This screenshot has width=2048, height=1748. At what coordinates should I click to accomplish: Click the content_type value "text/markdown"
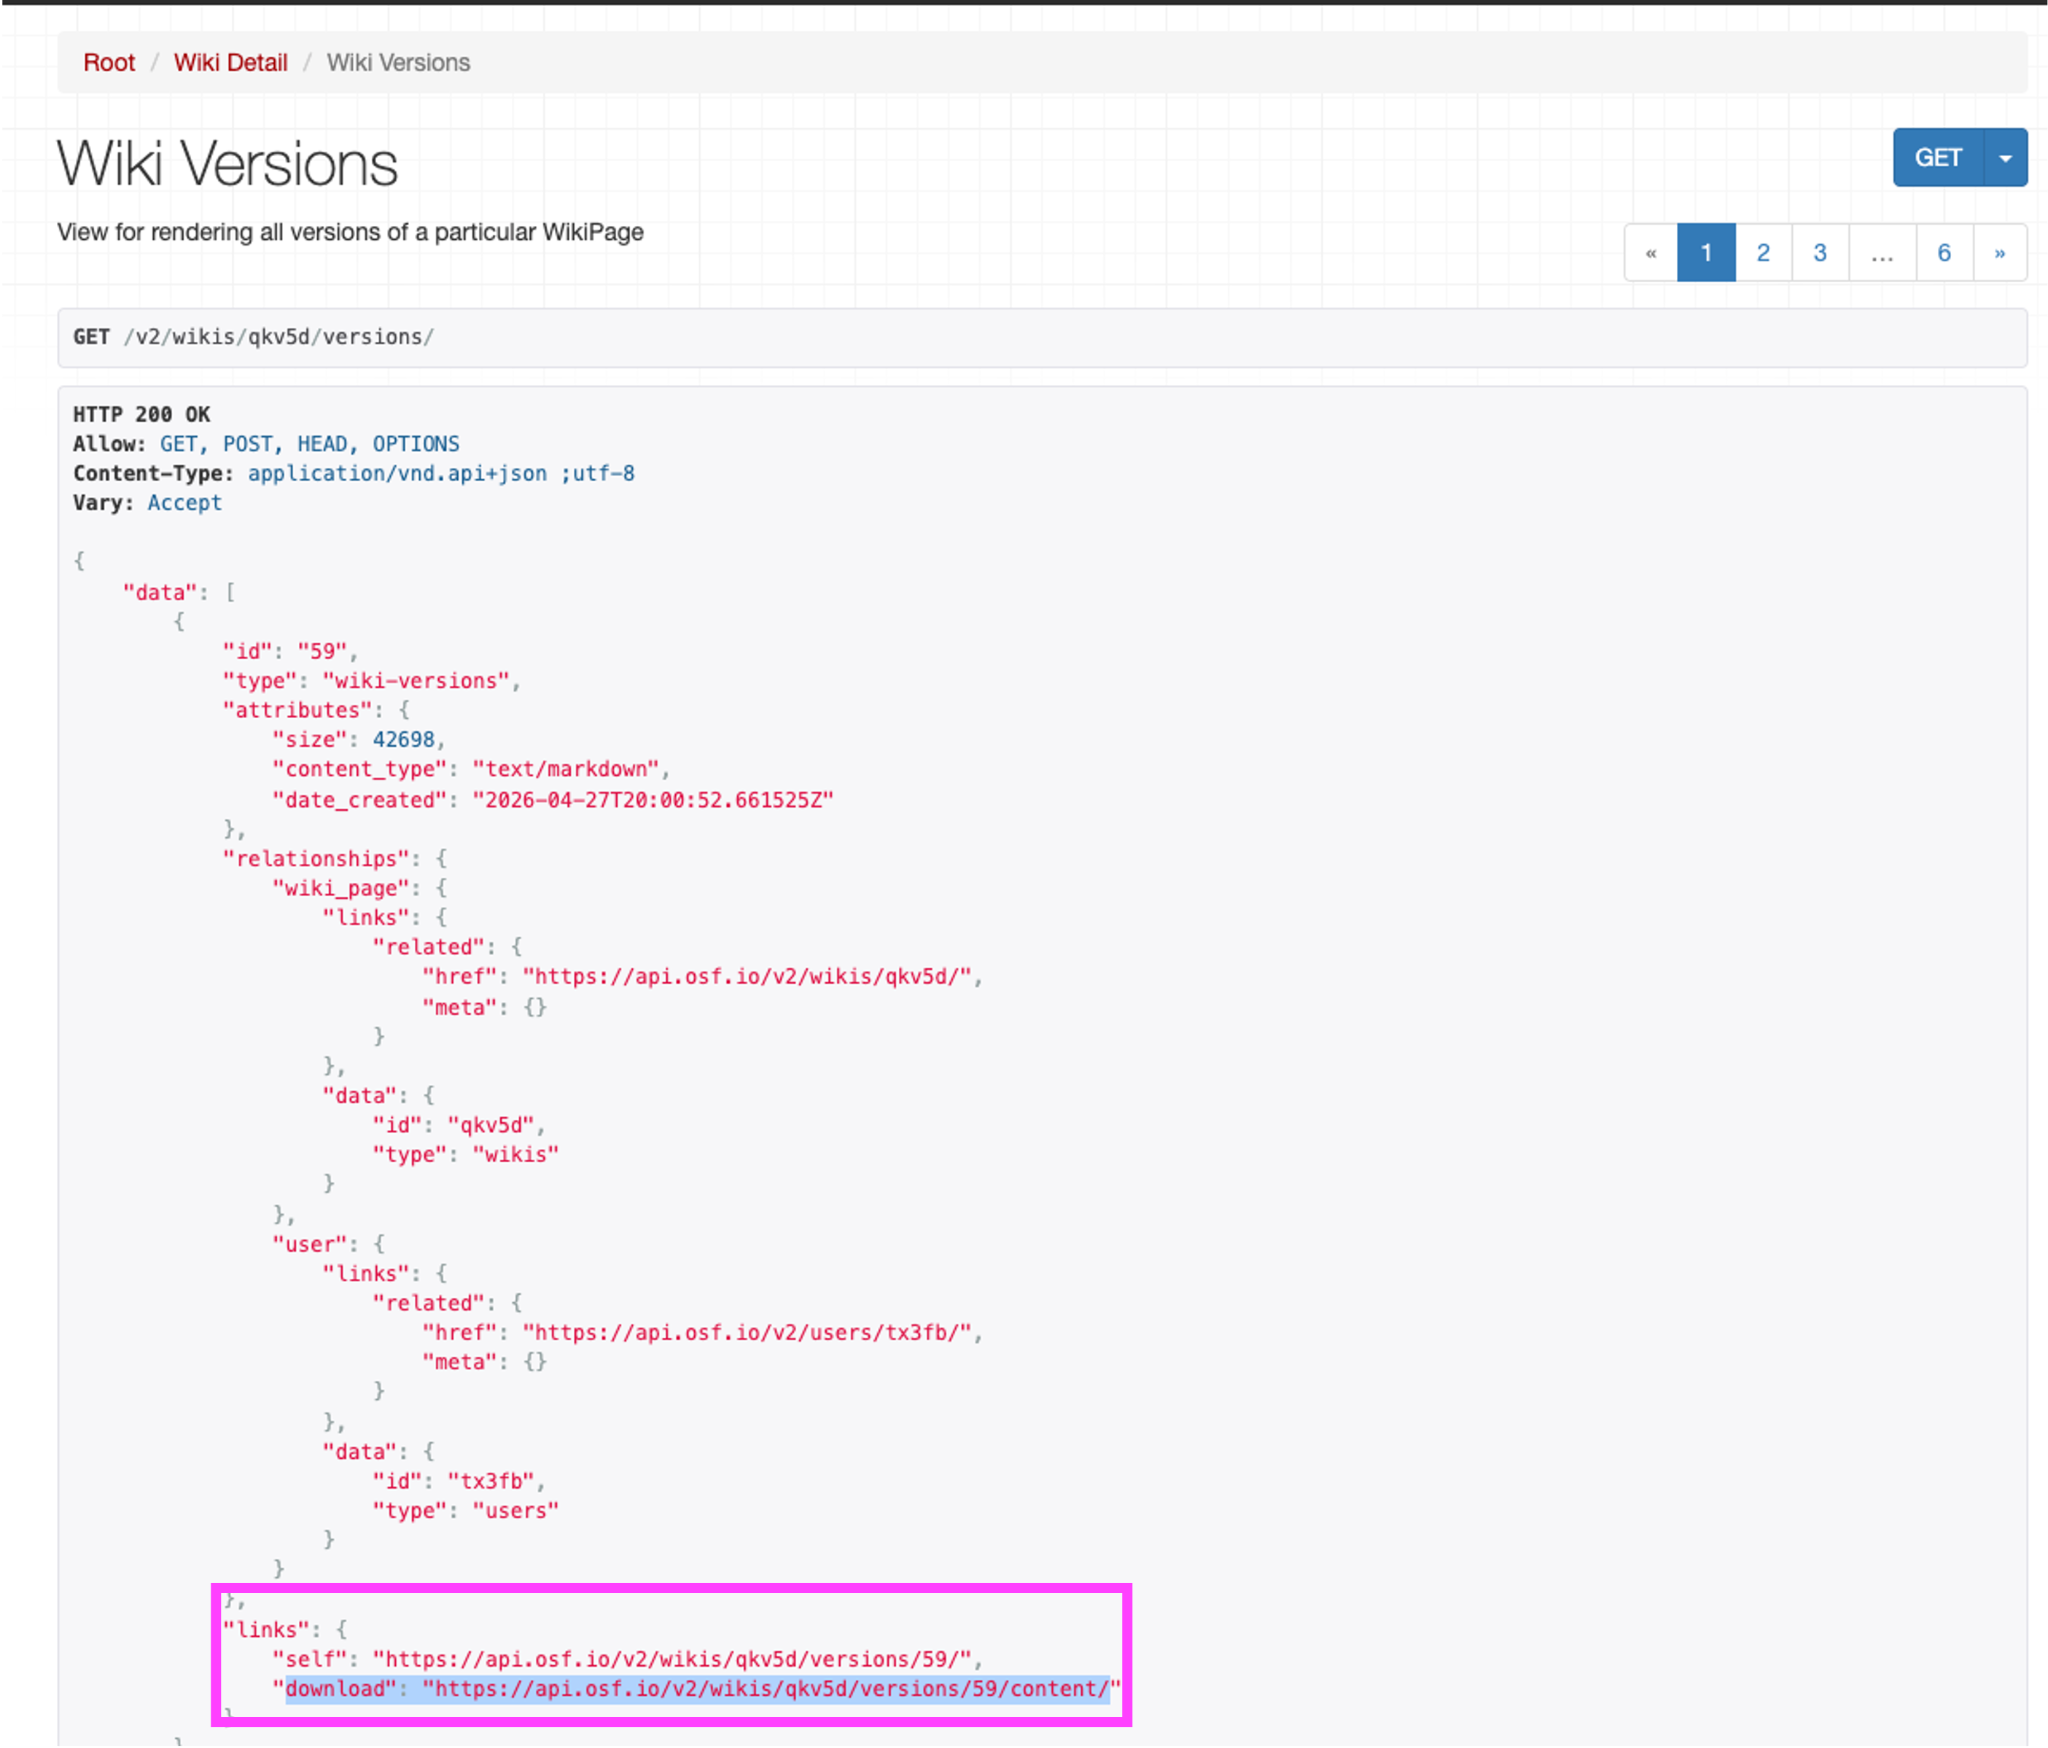pos(566,769)
